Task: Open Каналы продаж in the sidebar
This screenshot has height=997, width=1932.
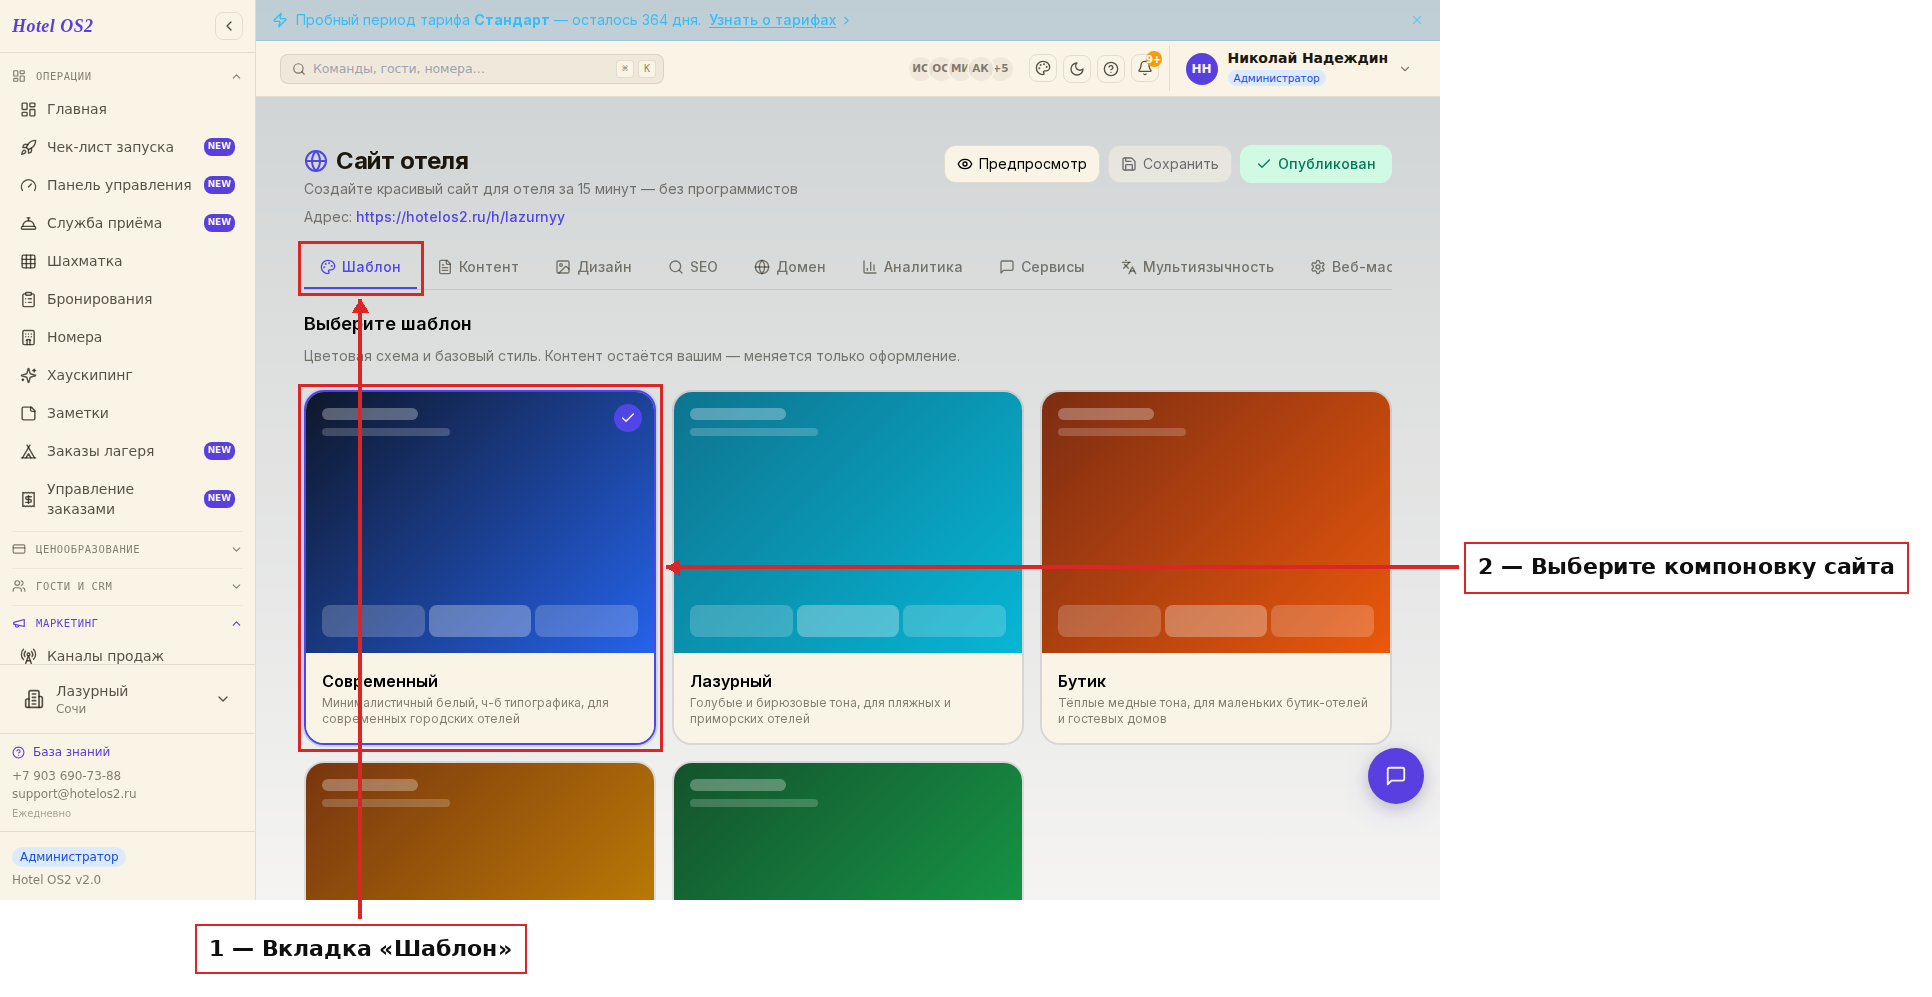Action: click(x=127, y=656)
